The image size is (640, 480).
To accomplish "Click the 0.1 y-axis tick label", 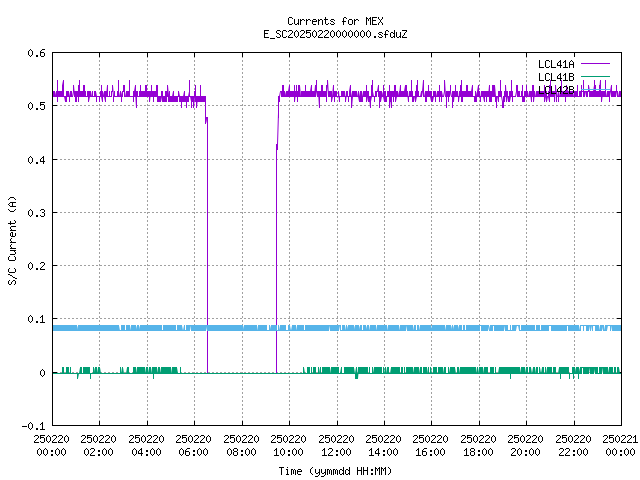I will coord(36,319).
